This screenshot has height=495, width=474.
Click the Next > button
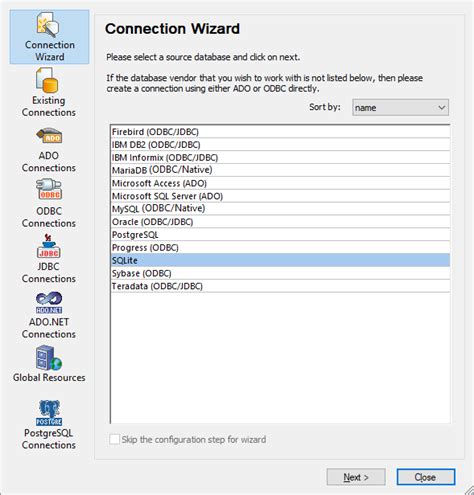(x=356, y=477)
